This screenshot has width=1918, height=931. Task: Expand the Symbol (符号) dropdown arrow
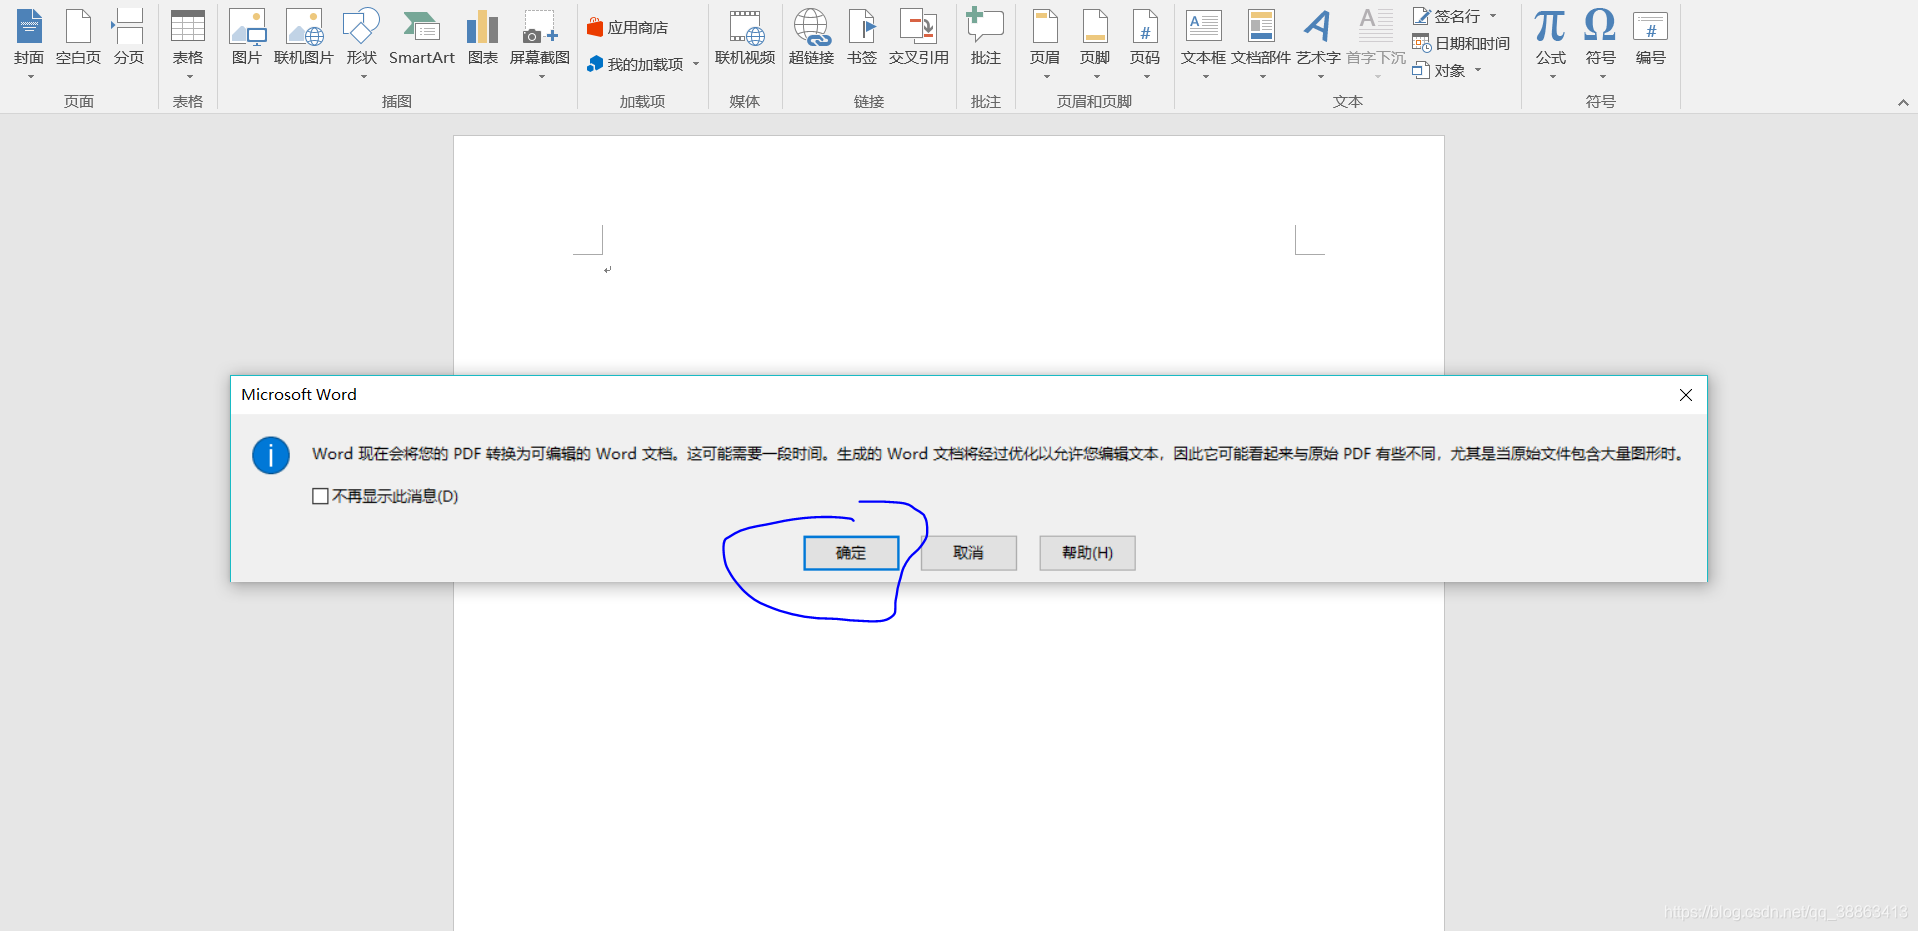click(1602, 77)
